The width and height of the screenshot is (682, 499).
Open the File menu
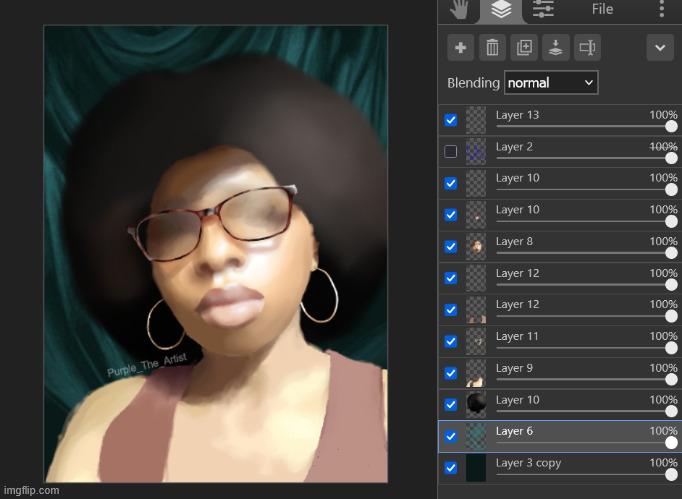[x=602, y=9]
